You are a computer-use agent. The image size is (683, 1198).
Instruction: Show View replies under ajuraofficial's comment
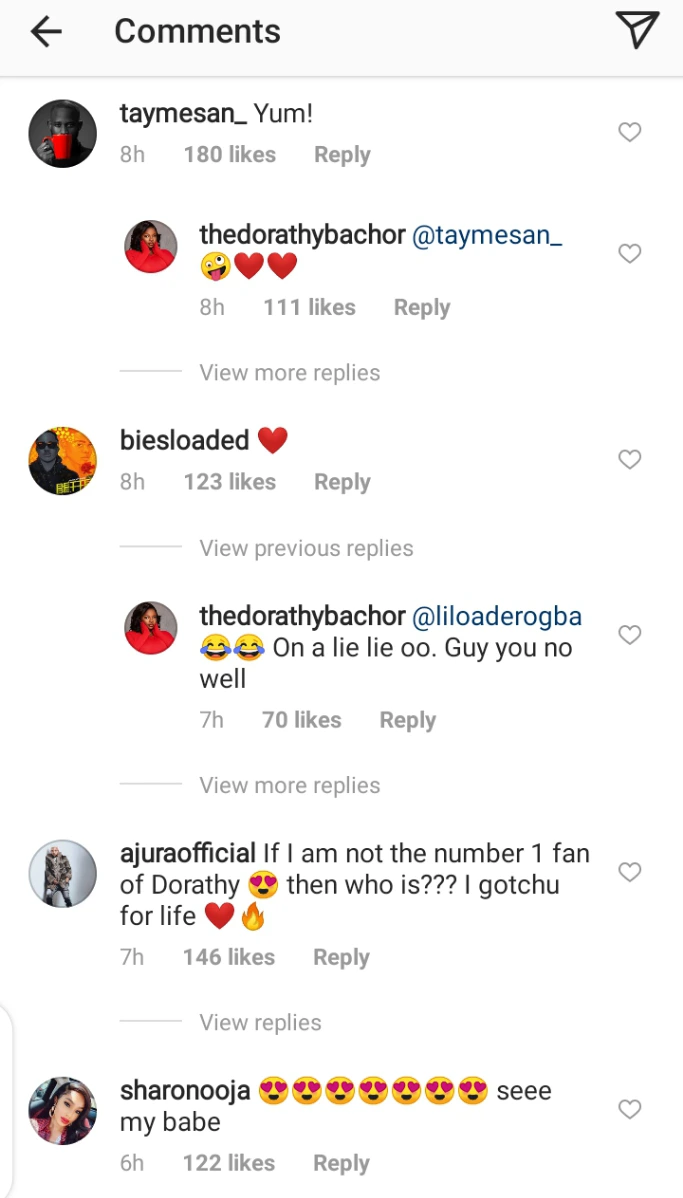pos(260,1022)
